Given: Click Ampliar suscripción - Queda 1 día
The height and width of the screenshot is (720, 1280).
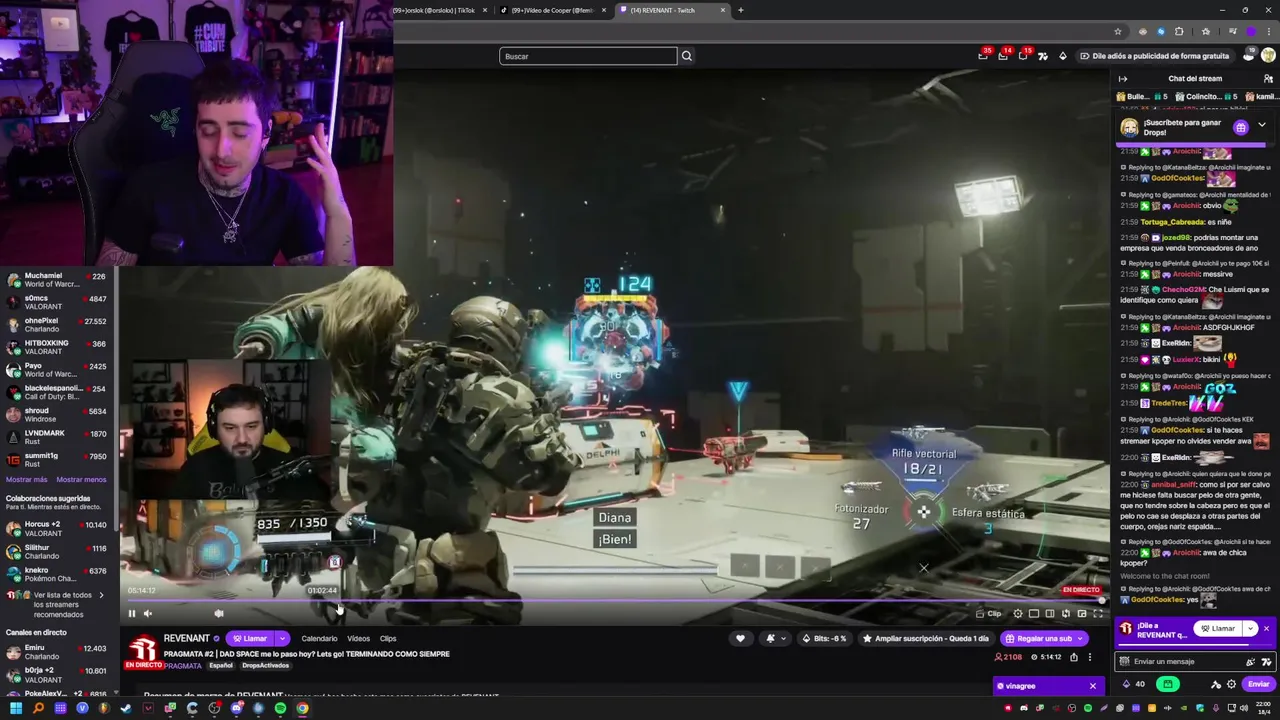Looking at the screenshot, I should pos(926,638).
